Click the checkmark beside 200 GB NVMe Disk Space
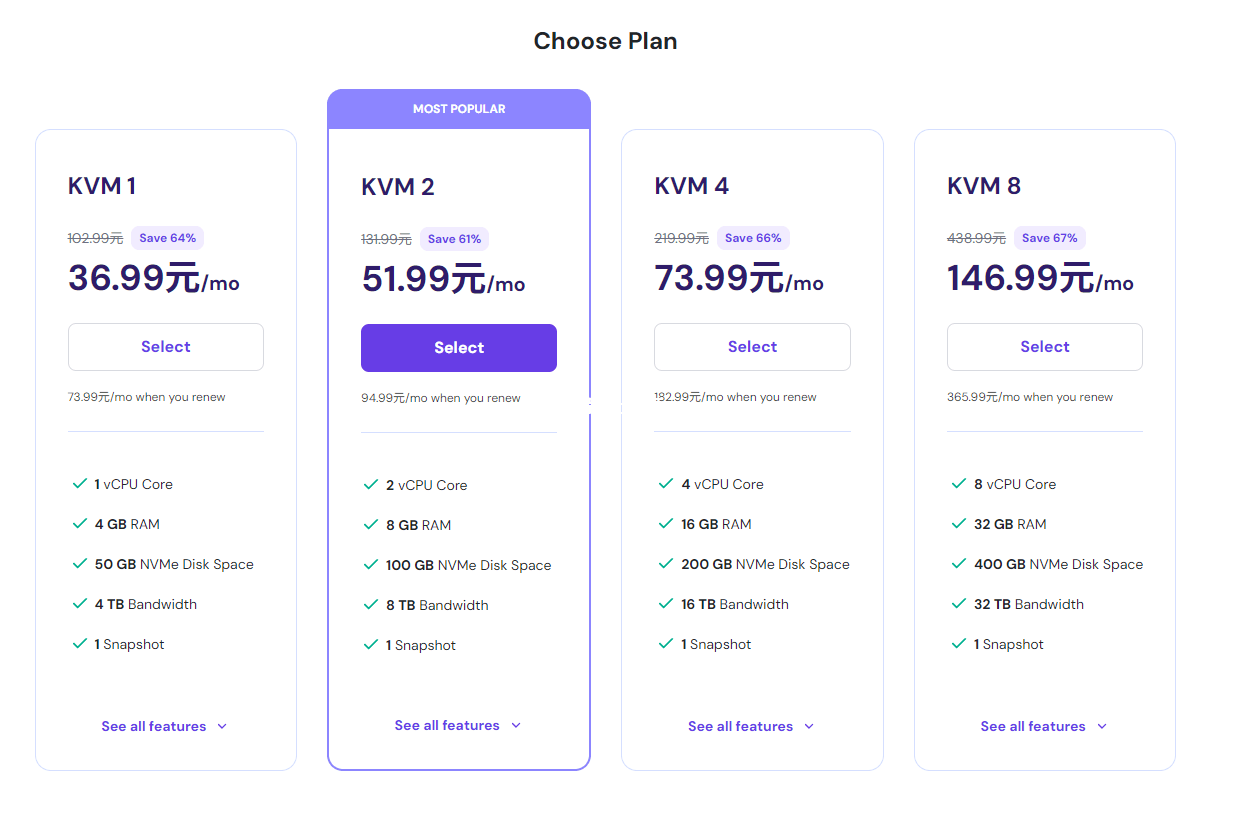 [x=666, y=564]
